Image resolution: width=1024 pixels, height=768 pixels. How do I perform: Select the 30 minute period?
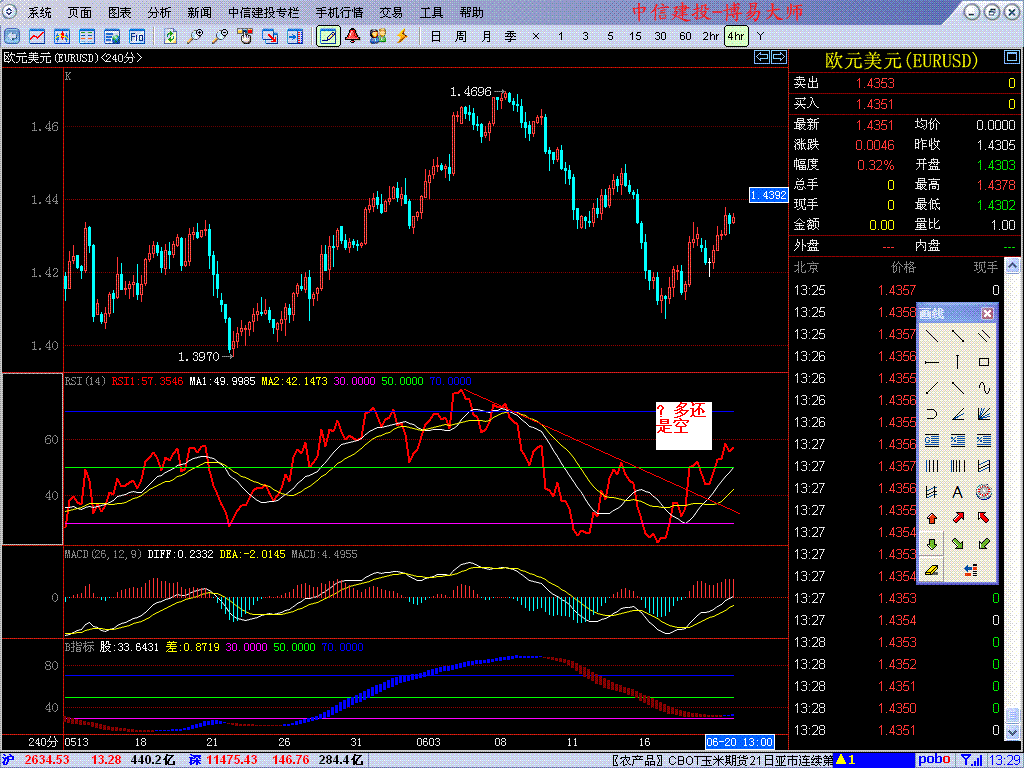pos(660,37)
